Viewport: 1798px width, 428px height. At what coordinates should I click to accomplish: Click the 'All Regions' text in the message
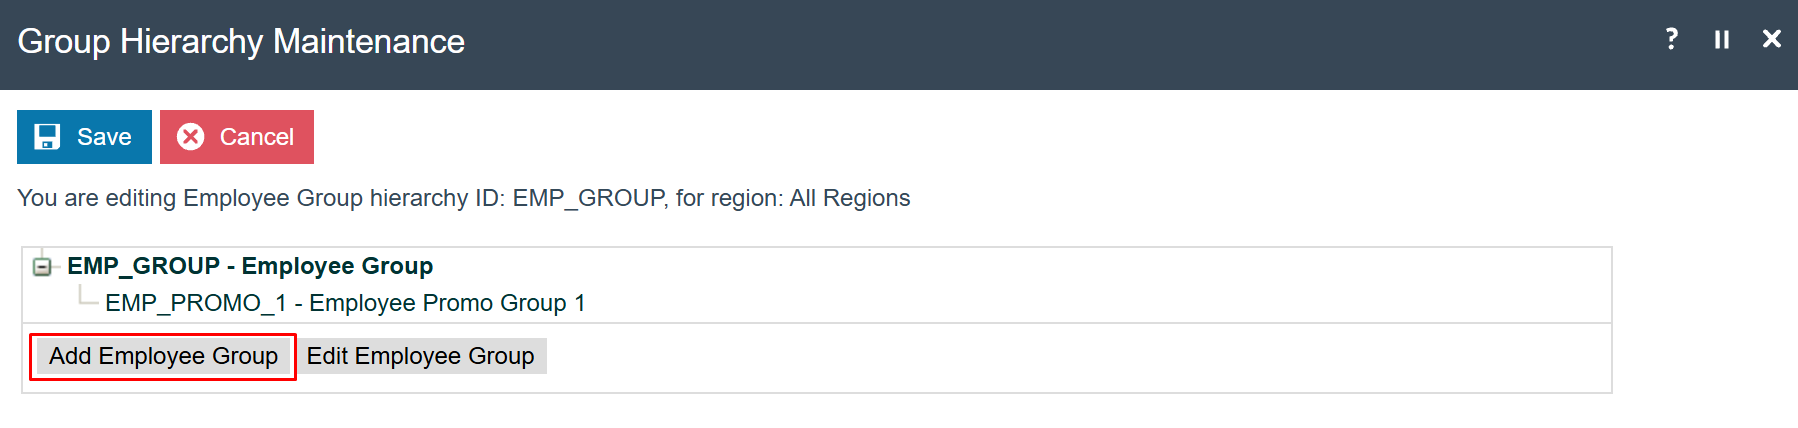(x=850, y=198)
